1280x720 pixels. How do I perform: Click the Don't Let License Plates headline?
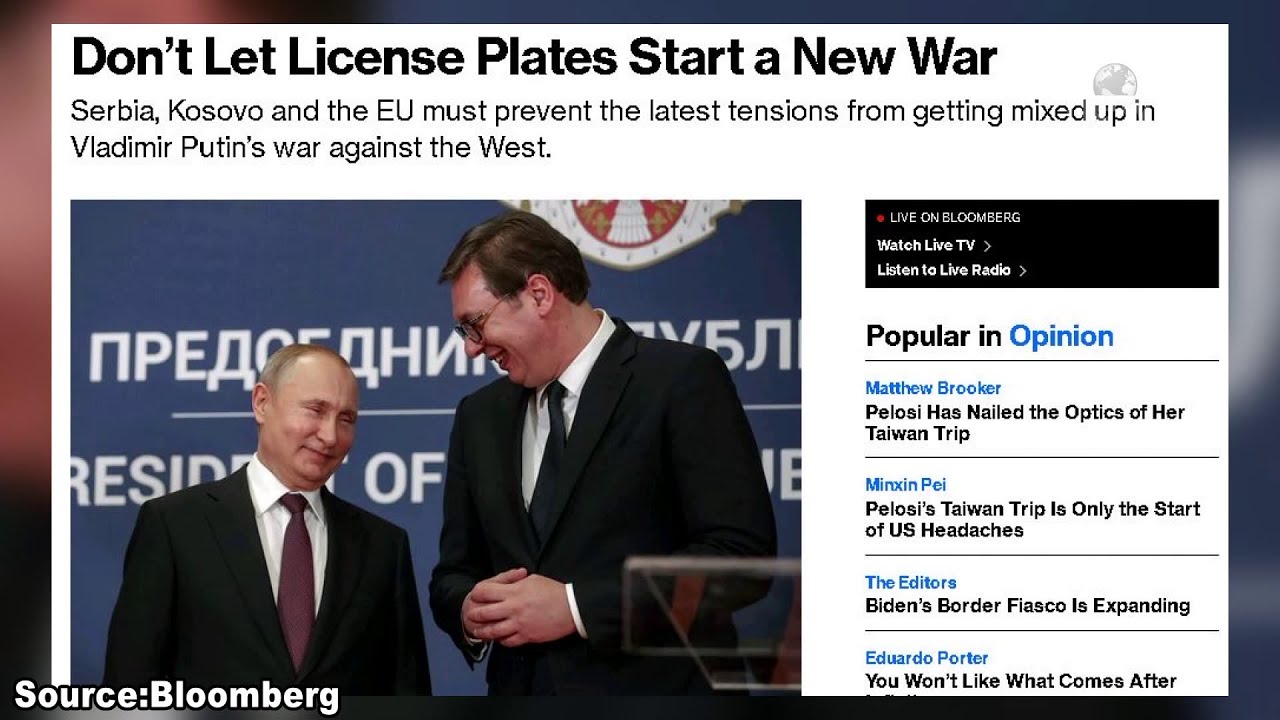[534, 58]
